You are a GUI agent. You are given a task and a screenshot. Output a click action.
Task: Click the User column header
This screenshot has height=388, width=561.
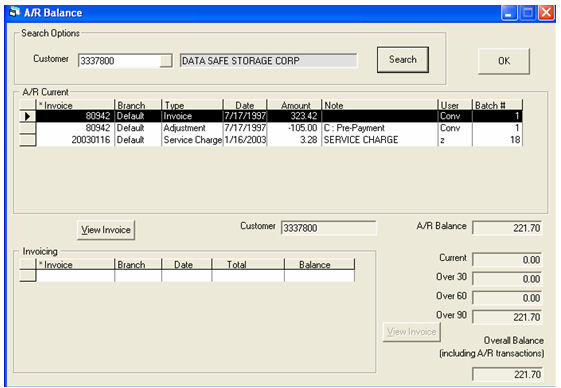point(455,105)
